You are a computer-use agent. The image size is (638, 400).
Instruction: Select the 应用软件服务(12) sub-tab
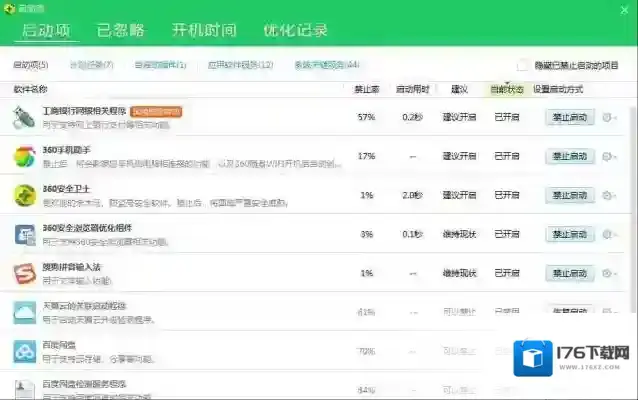pos(240,65)
